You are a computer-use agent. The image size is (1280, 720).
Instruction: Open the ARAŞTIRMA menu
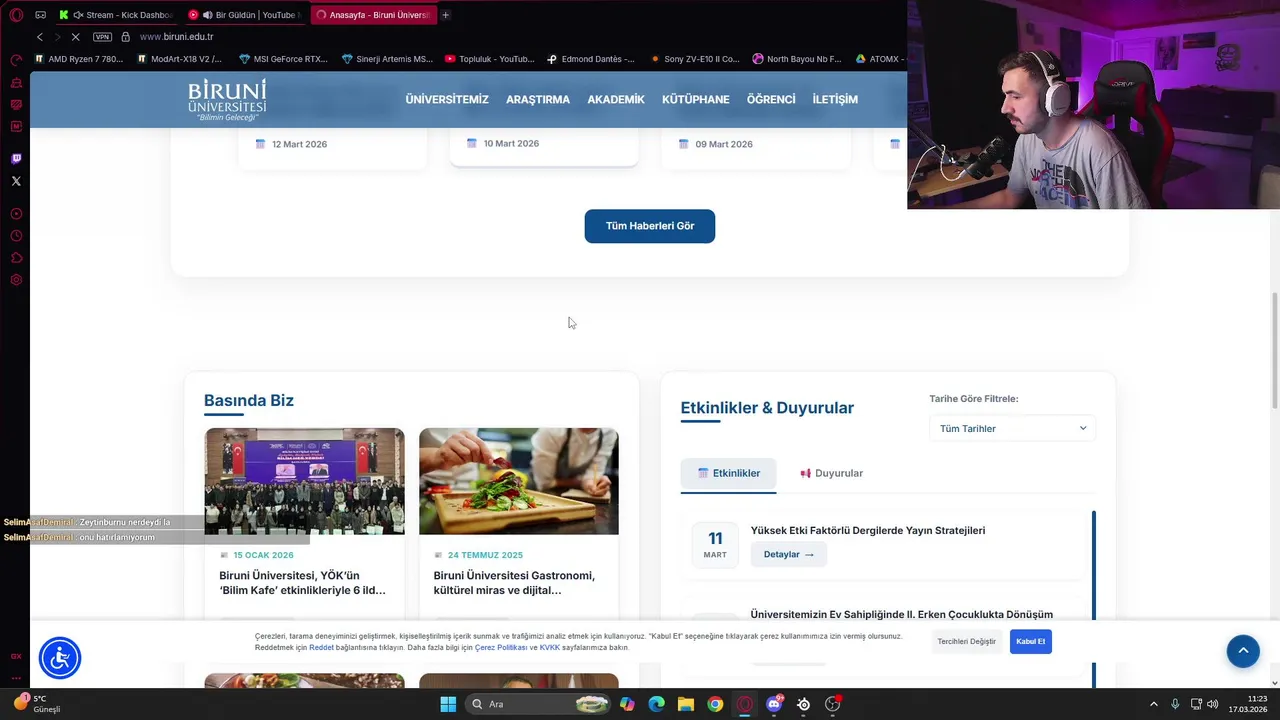tap(538, 99)
